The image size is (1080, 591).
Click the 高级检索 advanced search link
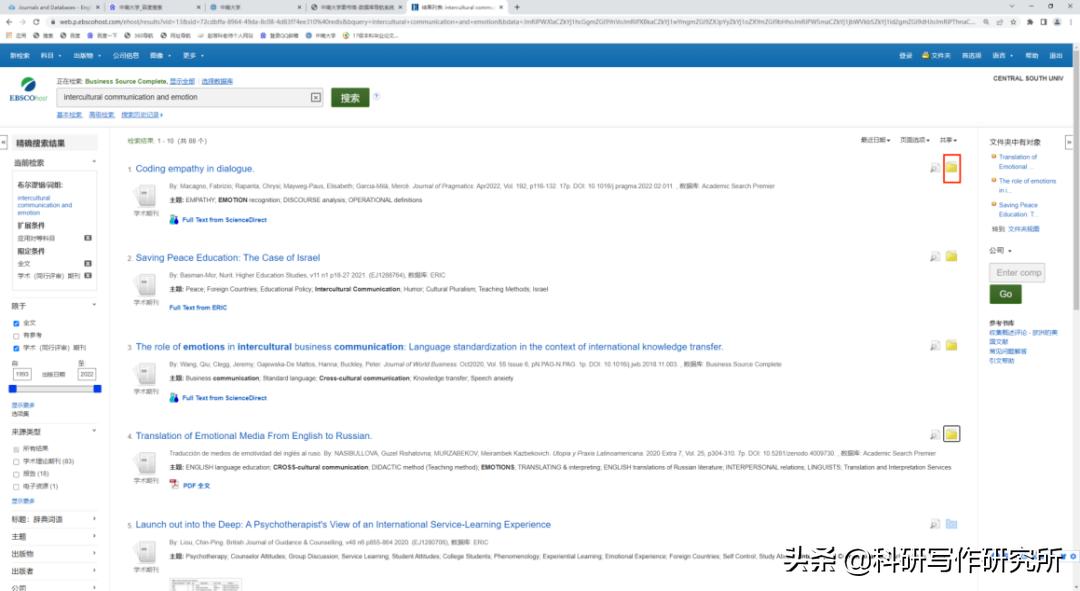(101, 115)
